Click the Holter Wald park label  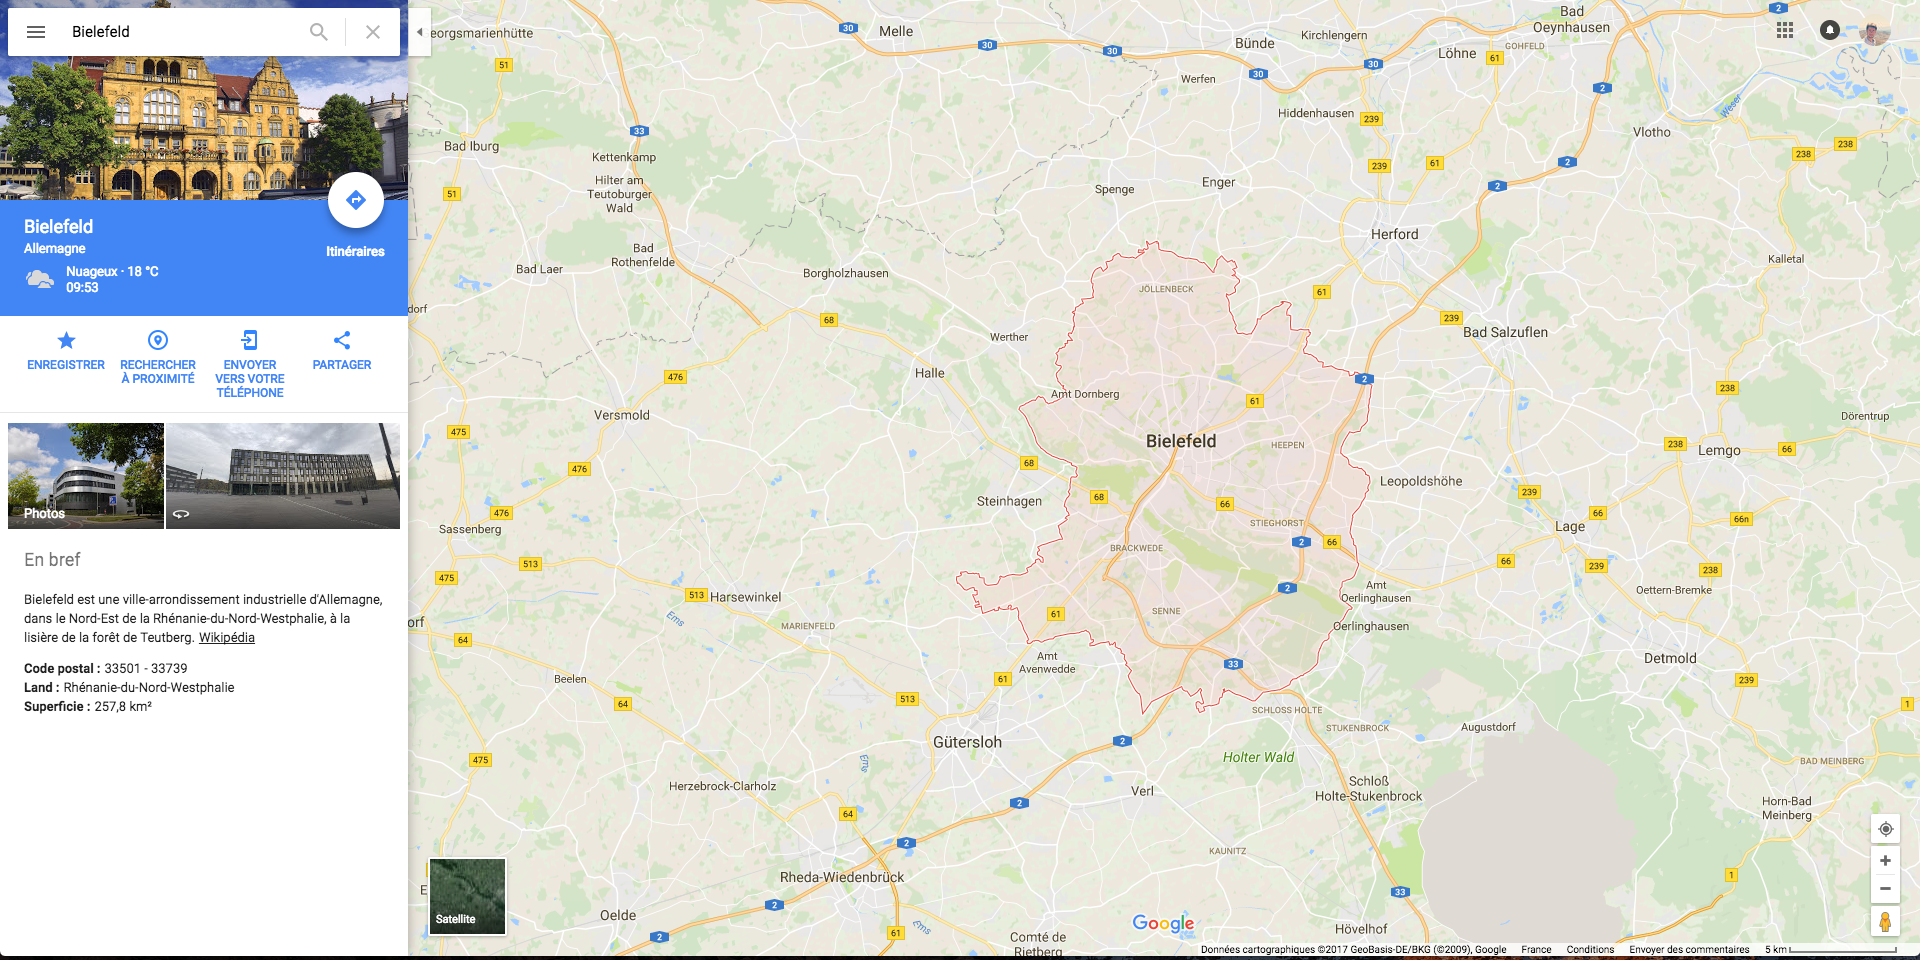1258,757
